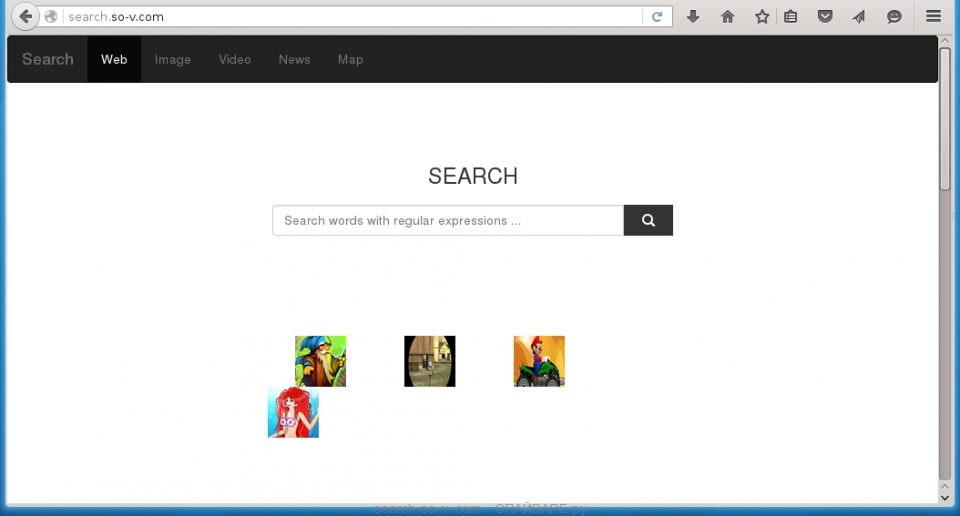
Task: Switch to the Video tab
Action: tap(235, 60)
